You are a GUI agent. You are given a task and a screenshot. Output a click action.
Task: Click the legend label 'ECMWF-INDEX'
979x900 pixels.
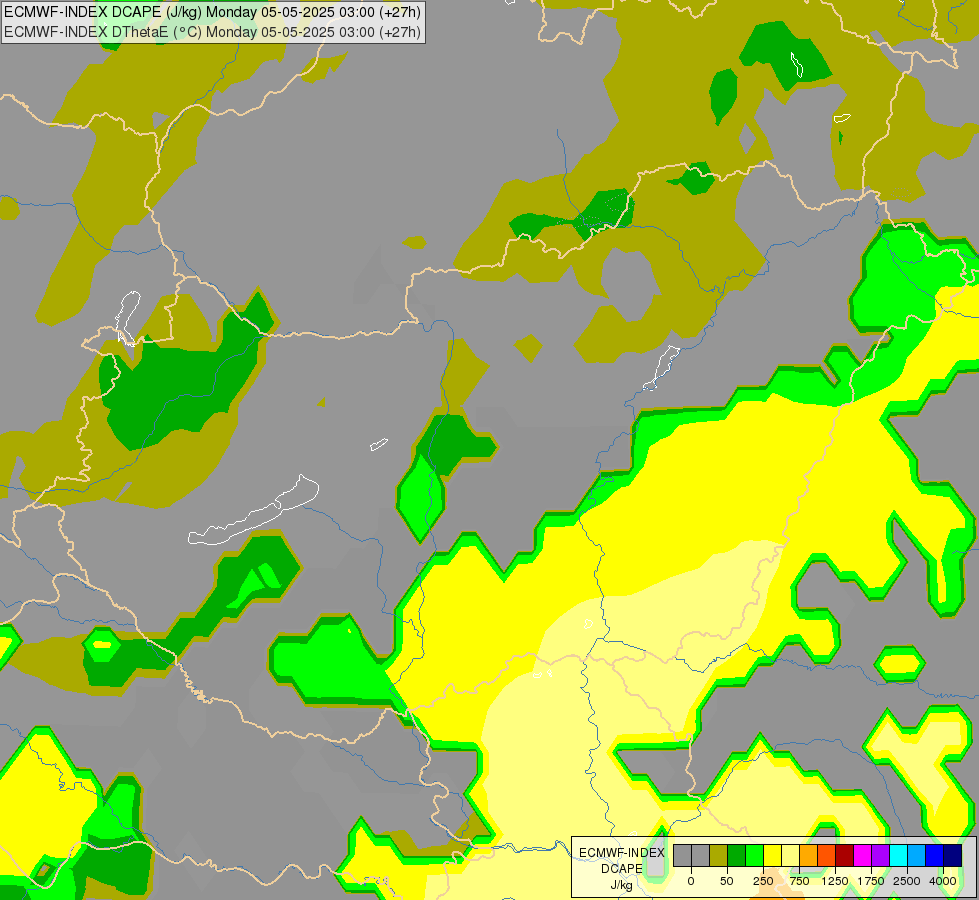pos(621,853)
